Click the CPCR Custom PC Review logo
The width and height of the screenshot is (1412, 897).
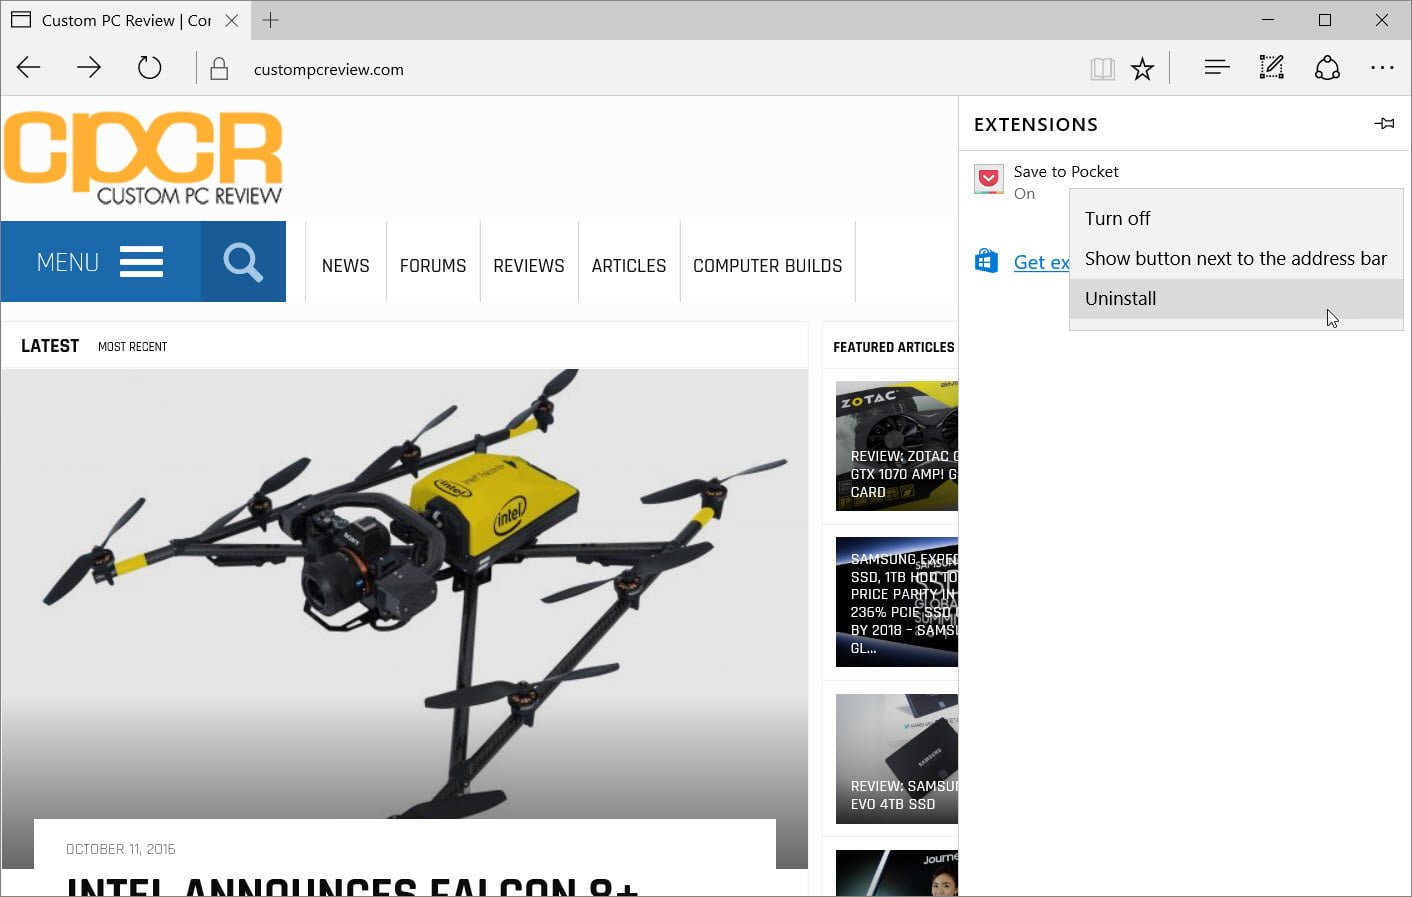[143, 157]
